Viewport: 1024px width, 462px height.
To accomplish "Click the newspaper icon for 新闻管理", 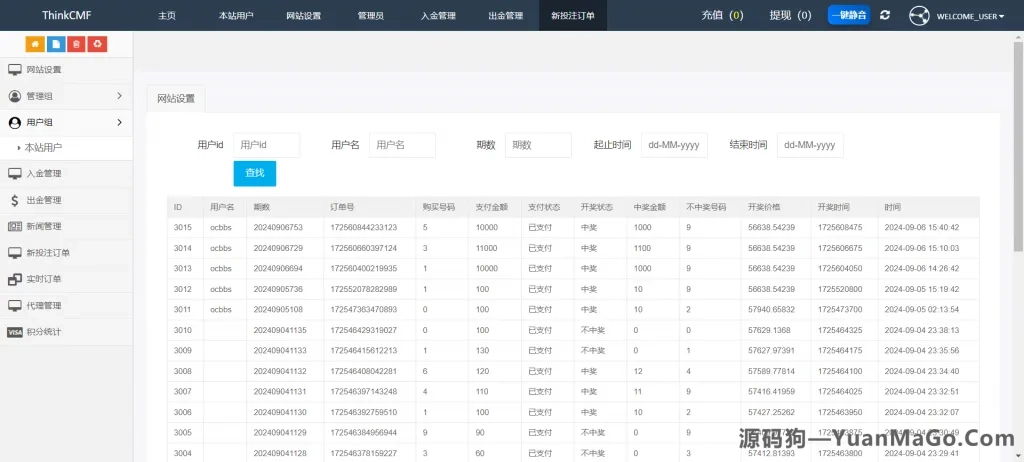I will pos(14,227).
